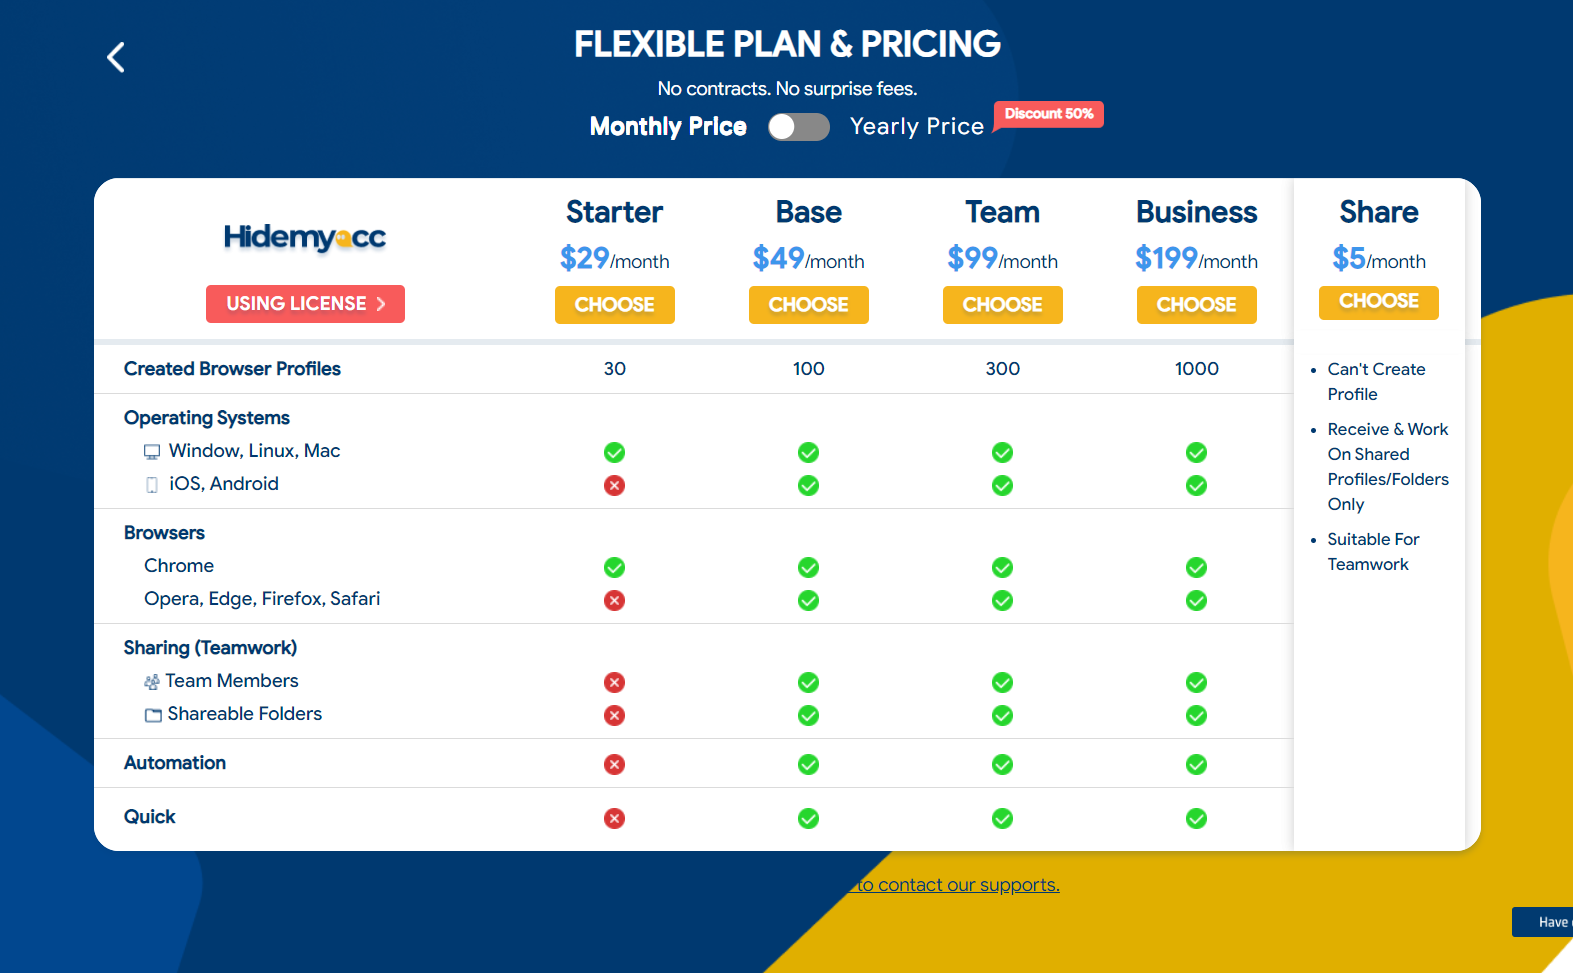Click the green check for Base Chrome

coord(808,568)
